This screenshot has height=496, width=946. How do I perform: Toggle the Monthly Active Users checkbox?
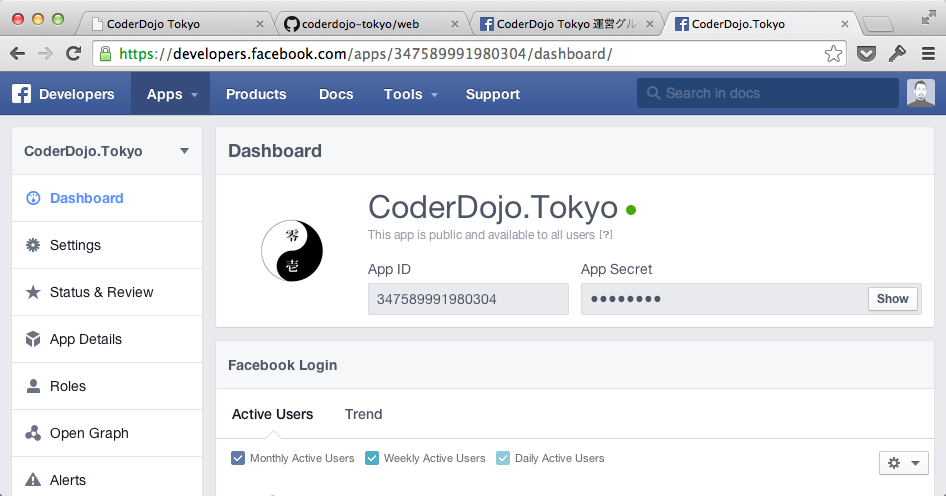click(238, 458)
